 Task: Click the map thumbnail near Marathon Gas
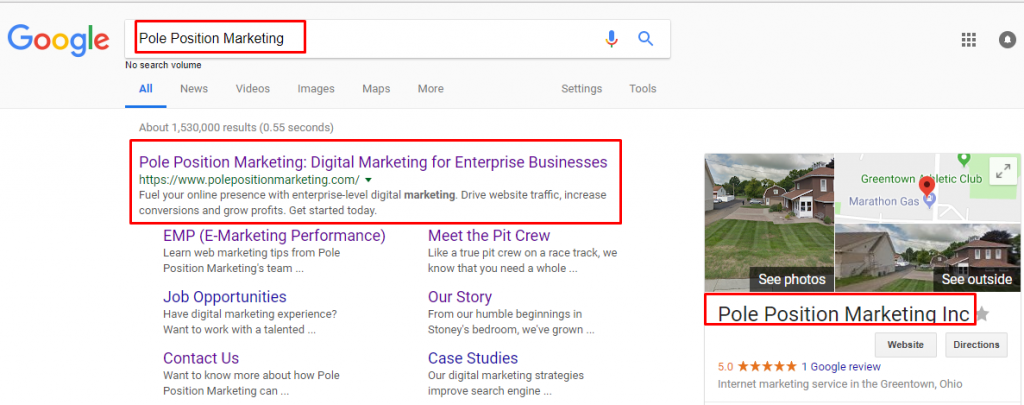pyautogui.click(x=927, y=188)
